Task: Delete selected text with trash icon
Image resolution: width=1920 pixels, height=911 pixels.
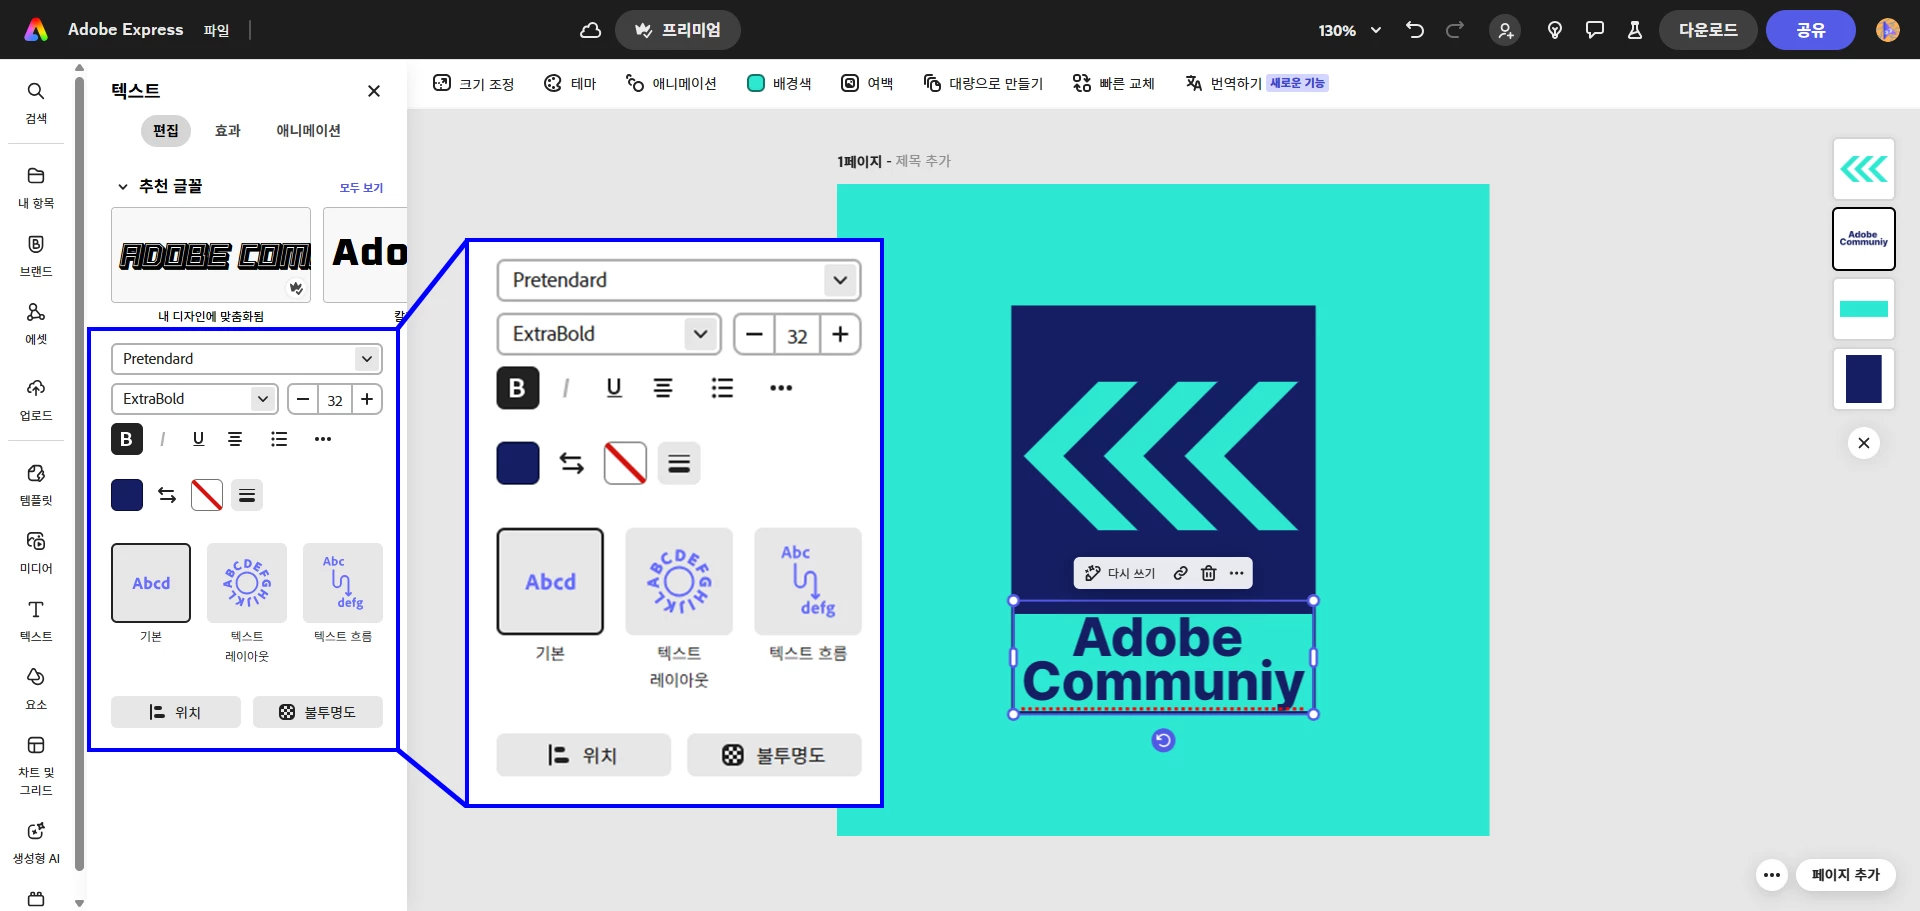Action: pos(1209,573)
